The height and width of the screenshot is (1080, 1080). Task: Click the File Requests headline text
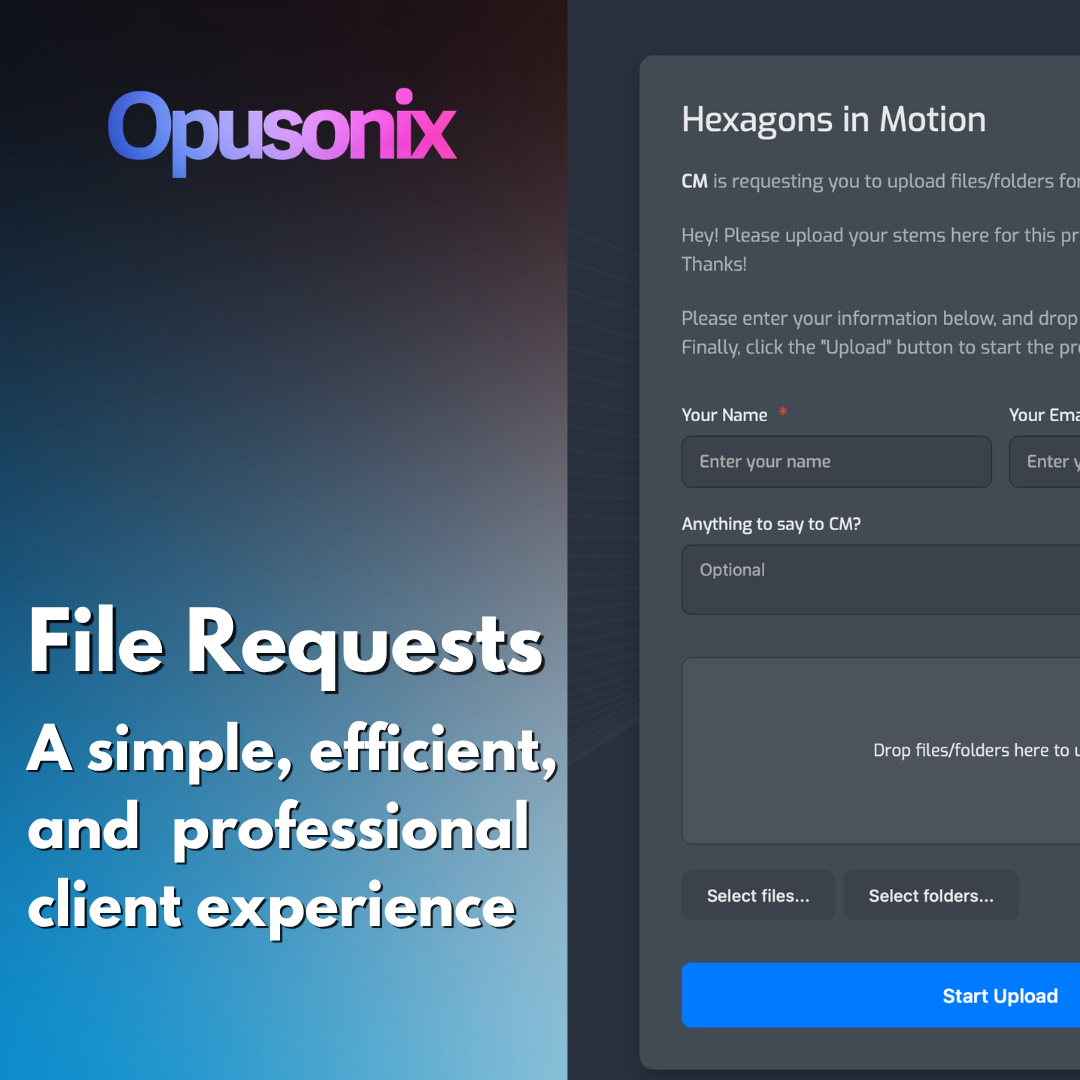[x=287, y=643]
